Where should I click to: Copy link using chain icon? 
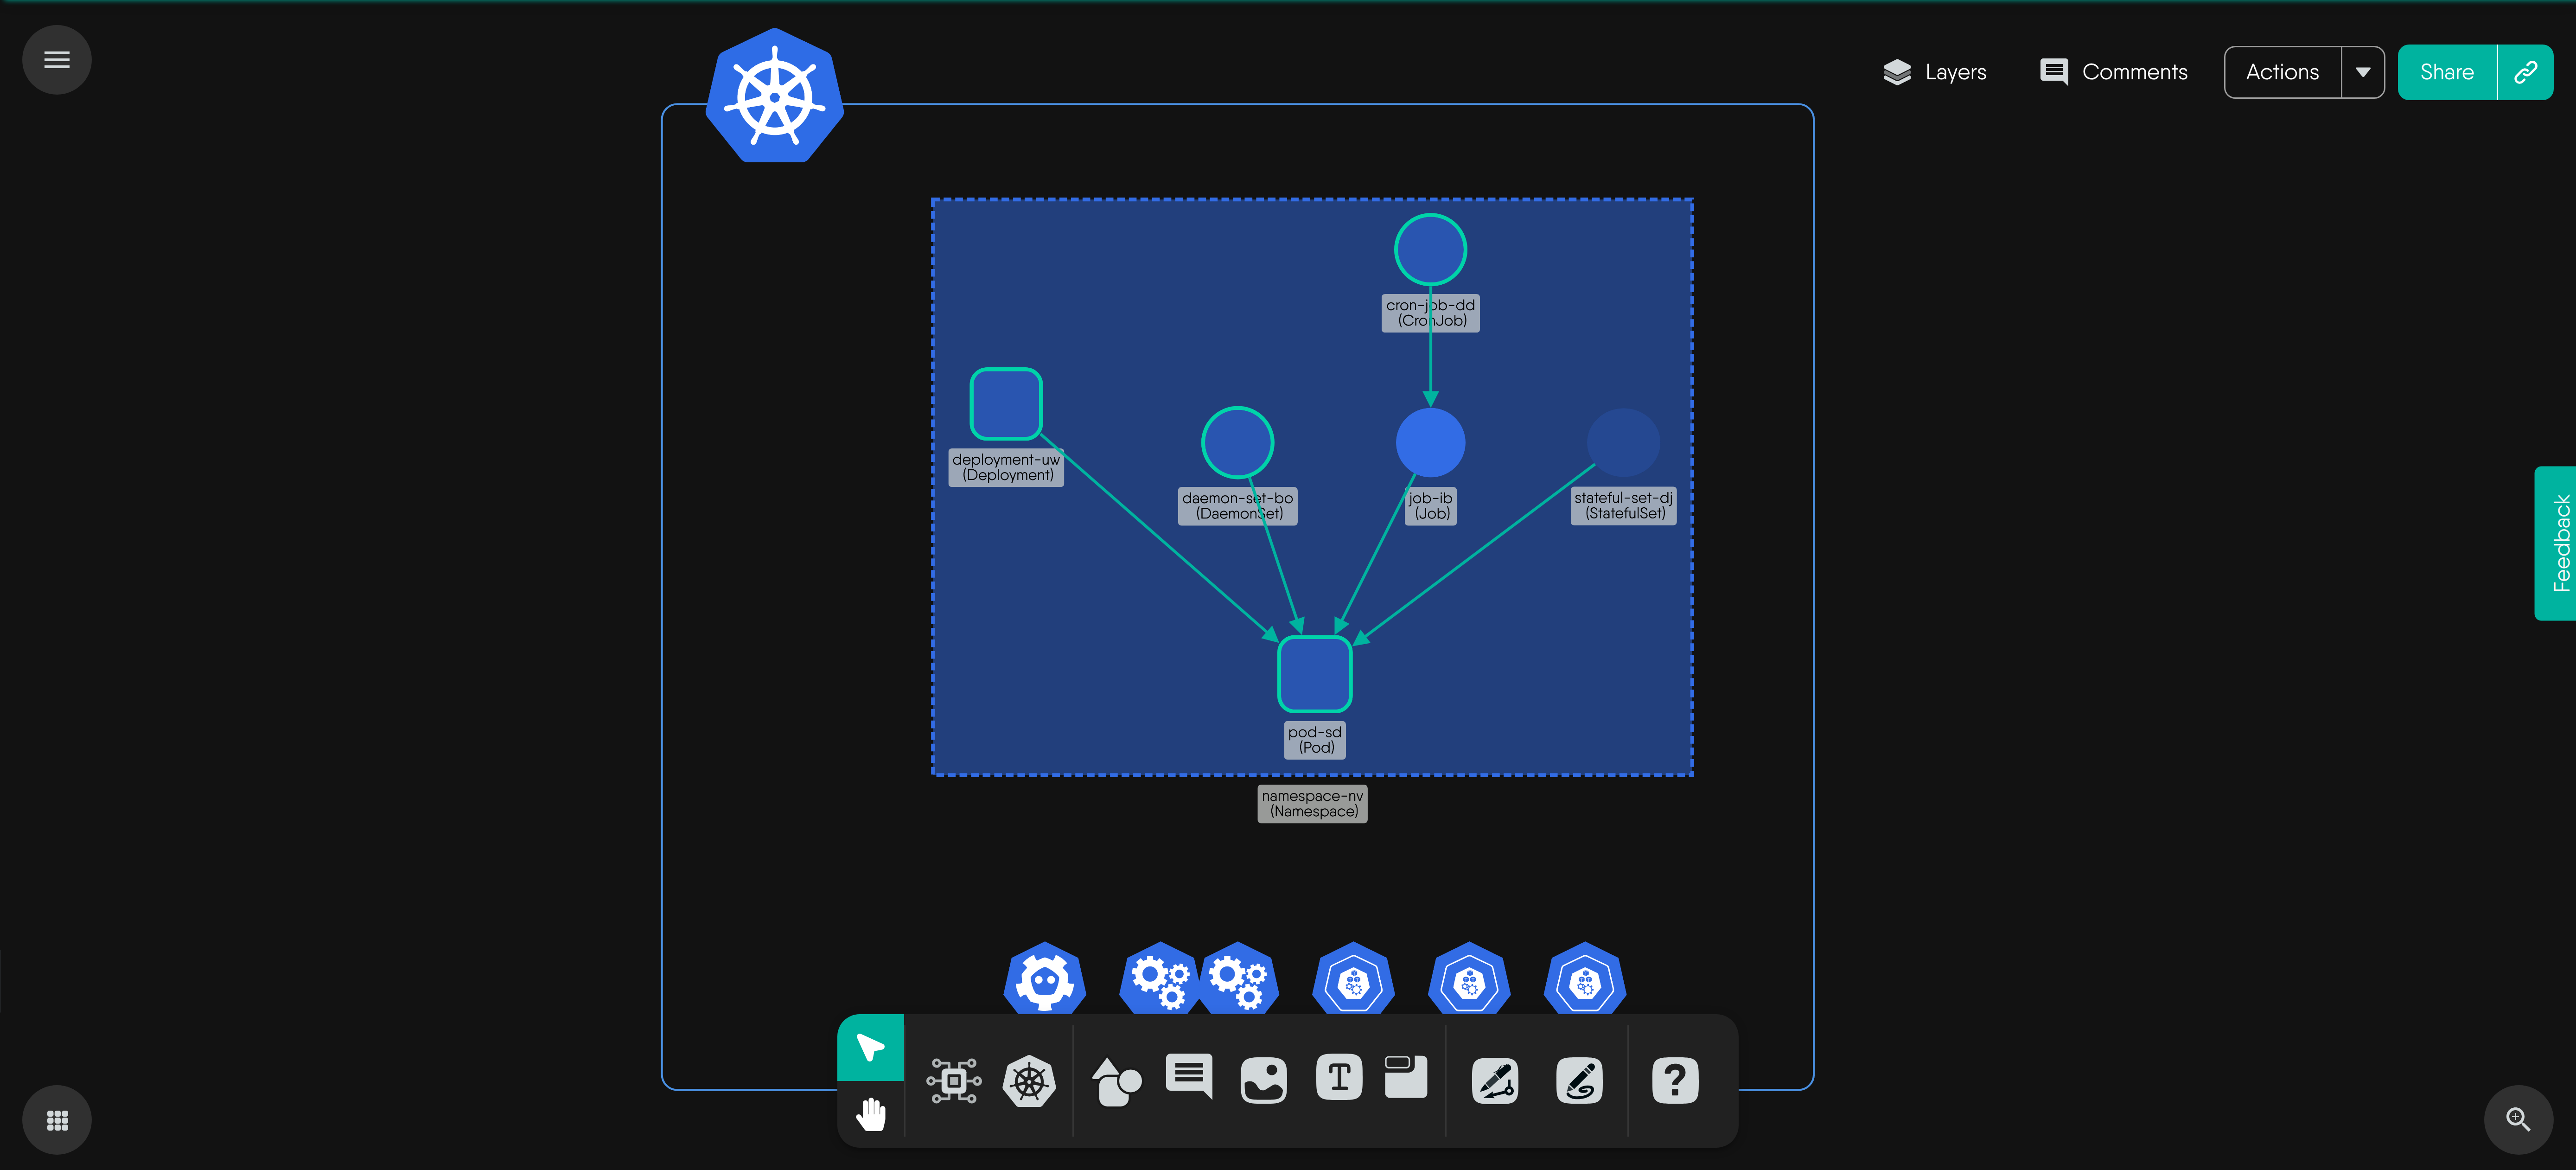click(2525, 72)
